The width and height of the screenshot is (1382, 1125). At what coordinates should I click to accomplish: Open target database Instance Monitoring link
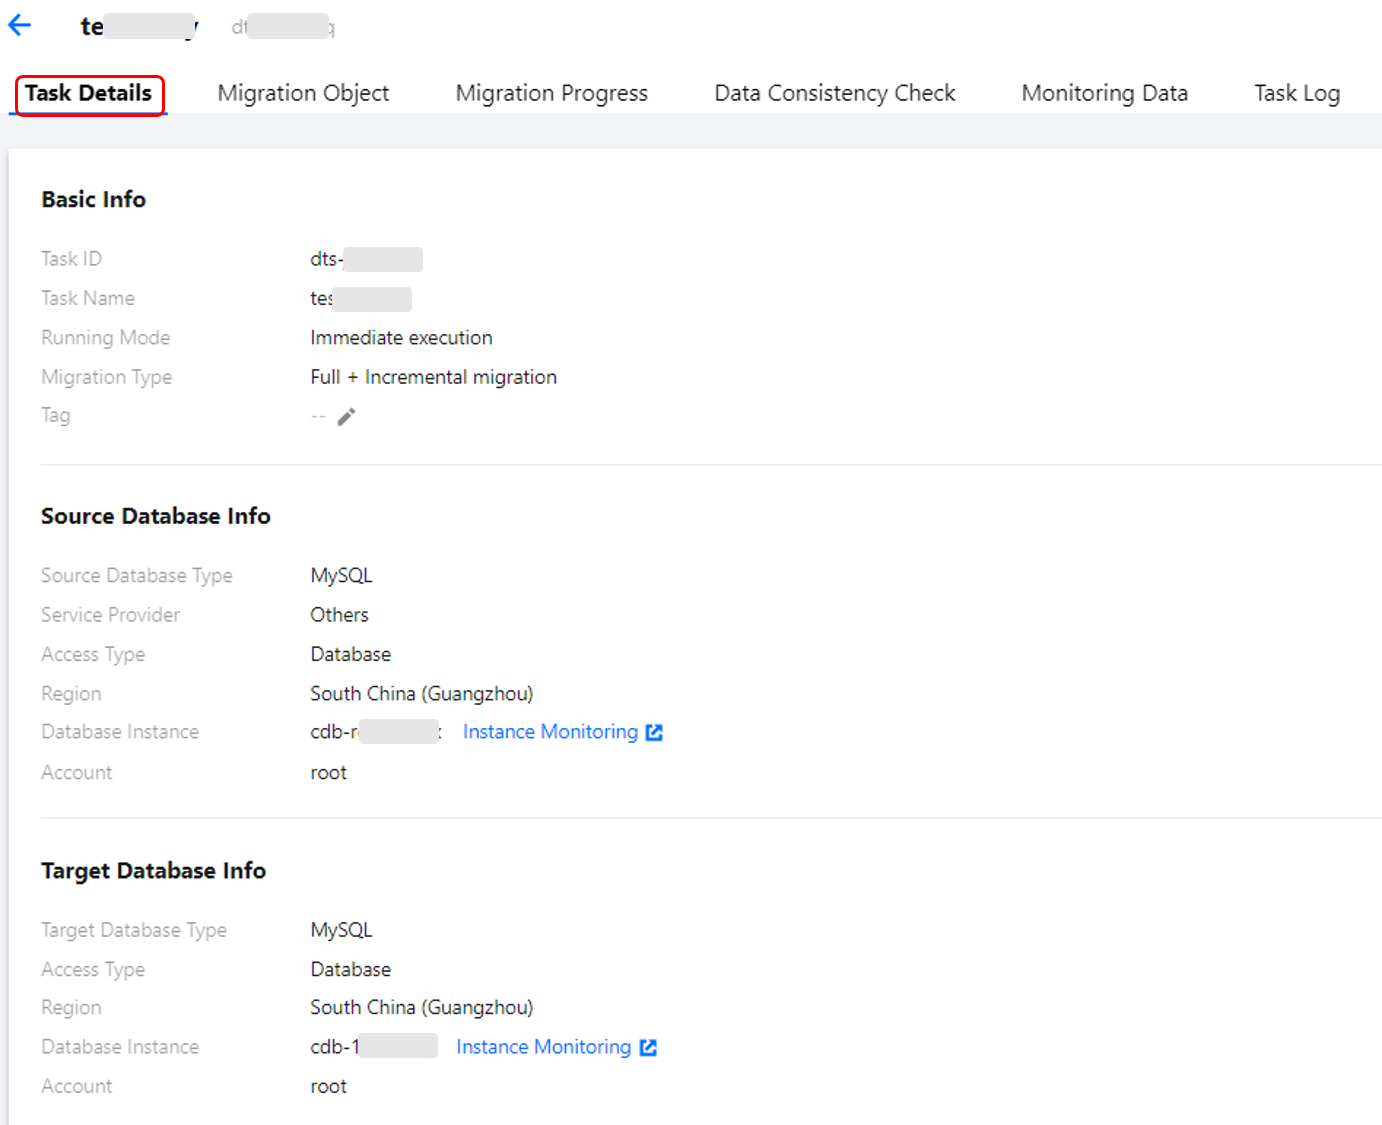(x=543, y=1047)
